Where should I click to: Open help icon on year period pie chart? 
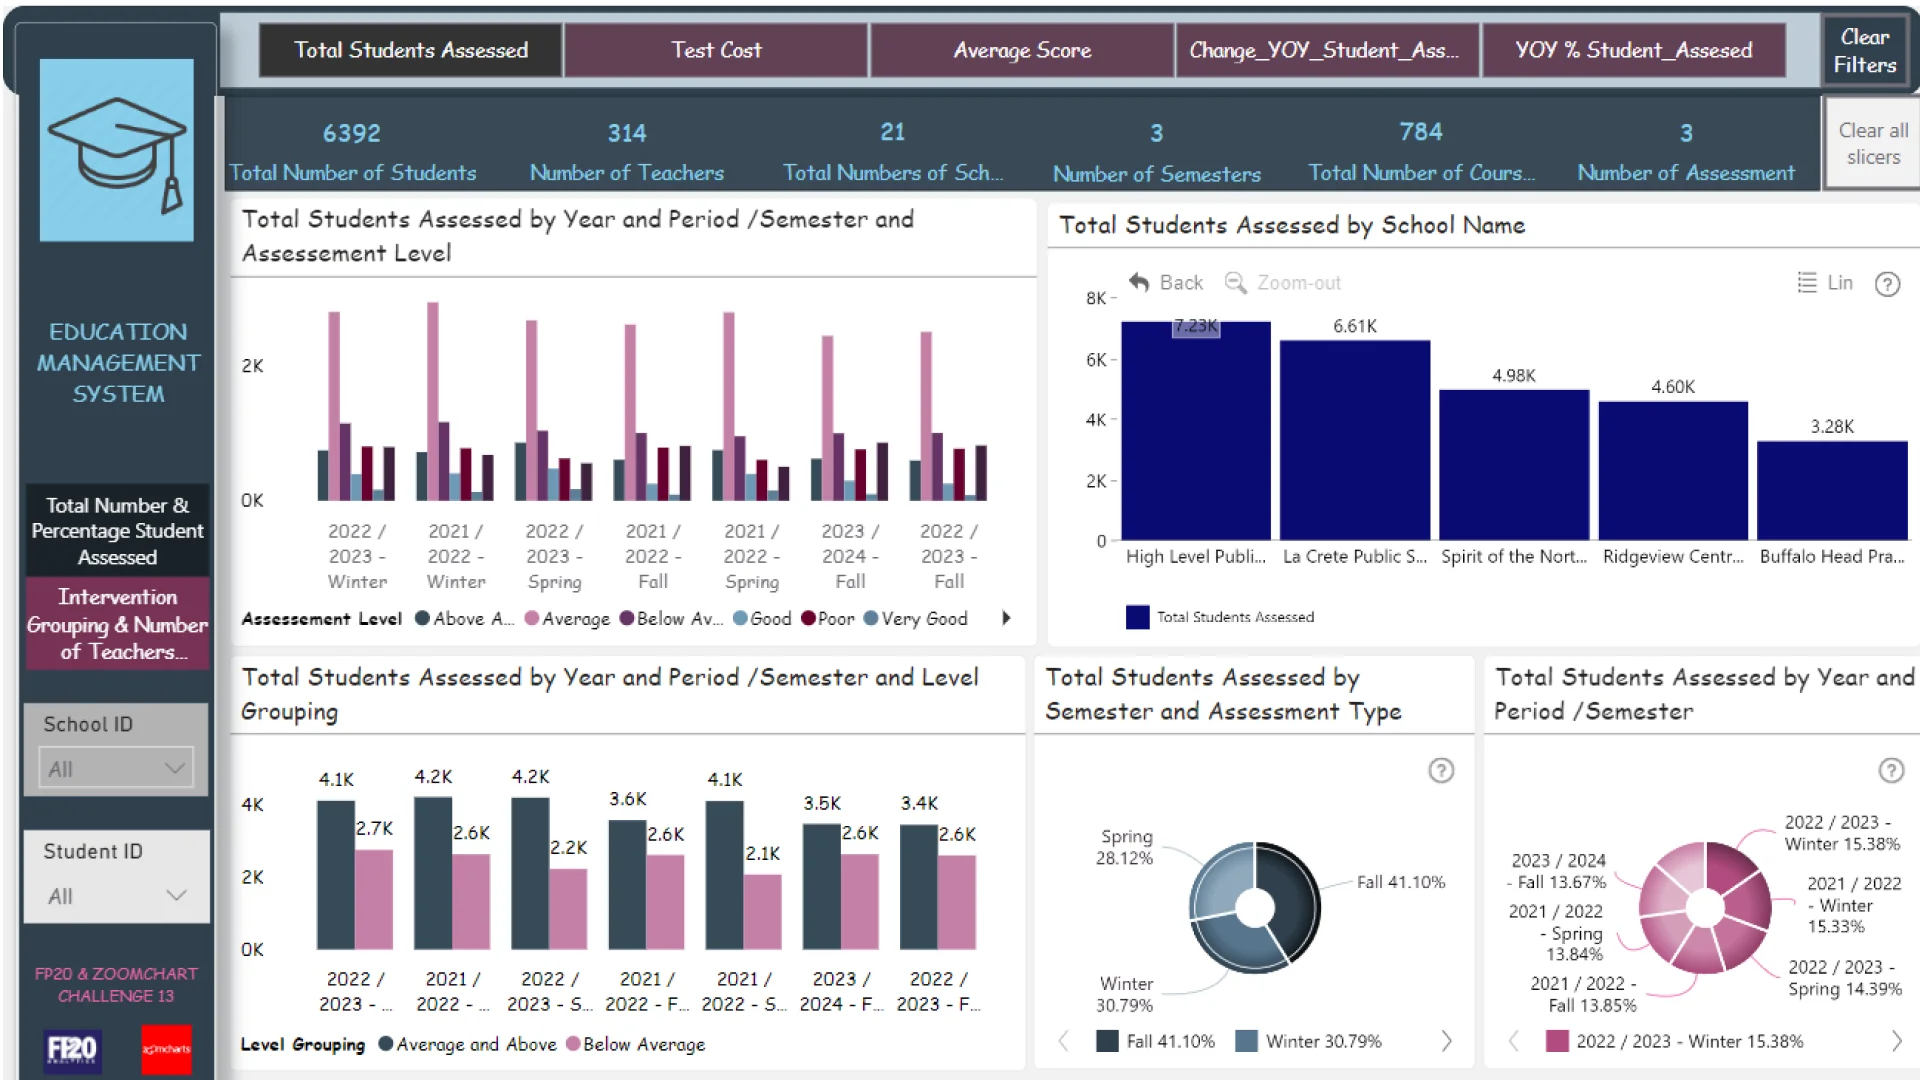(x=1891, y=770)
